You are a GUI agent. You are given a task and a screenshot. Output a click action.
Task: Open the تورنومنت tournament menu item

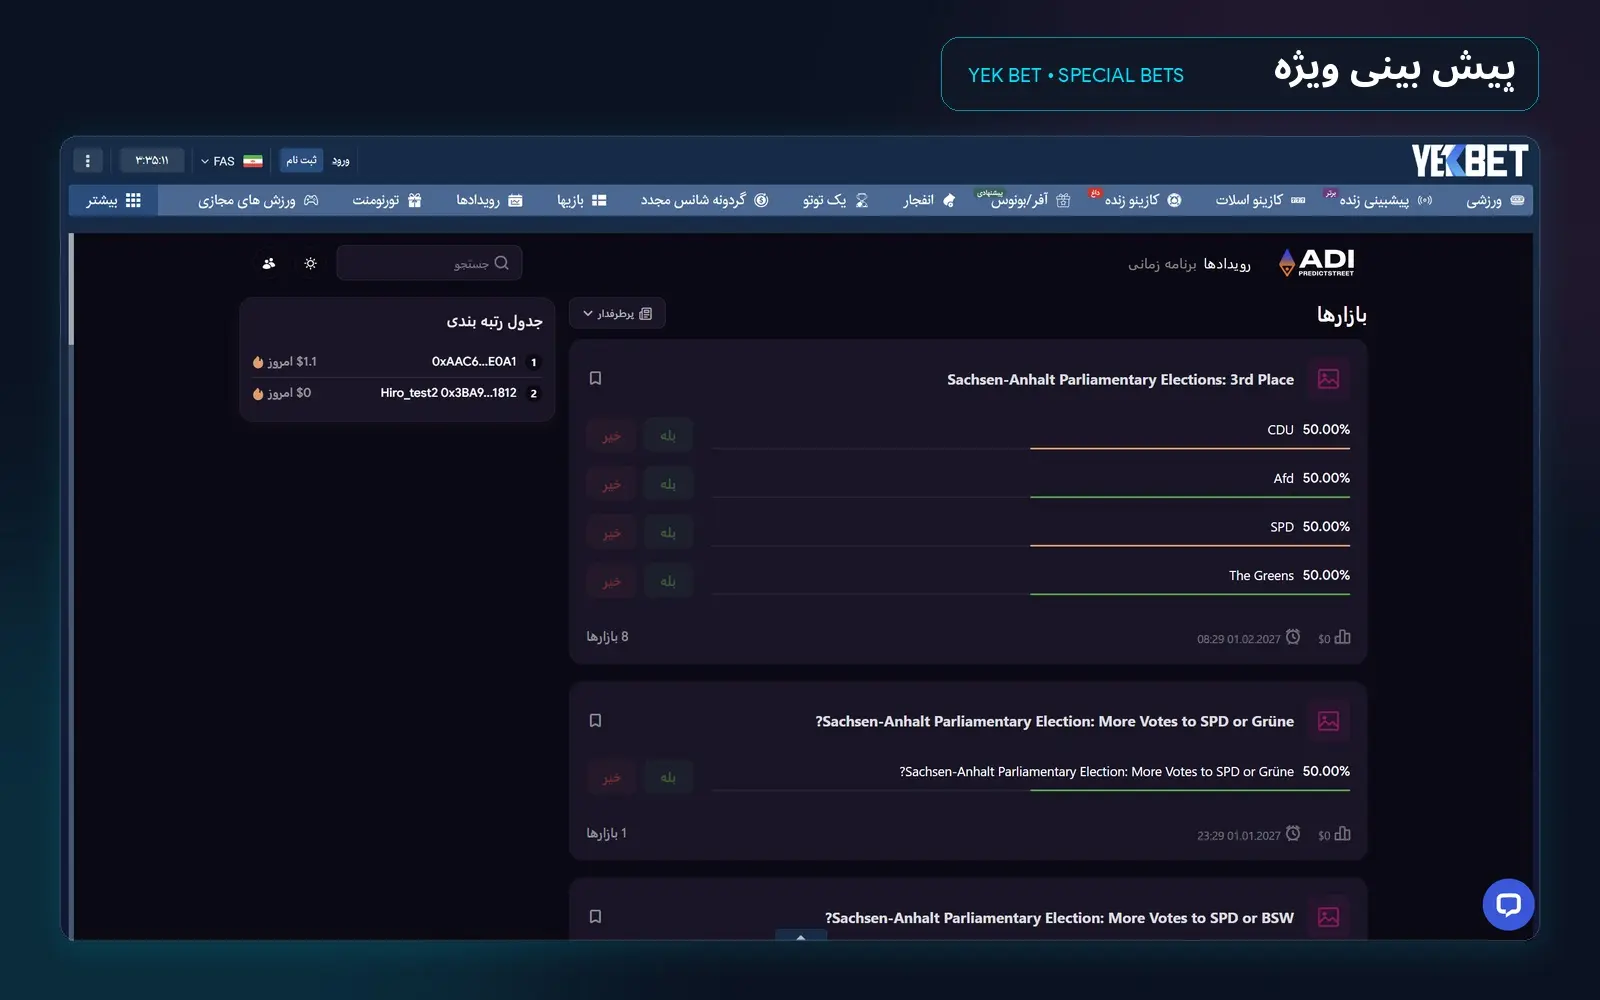click(x=386, y=200)
